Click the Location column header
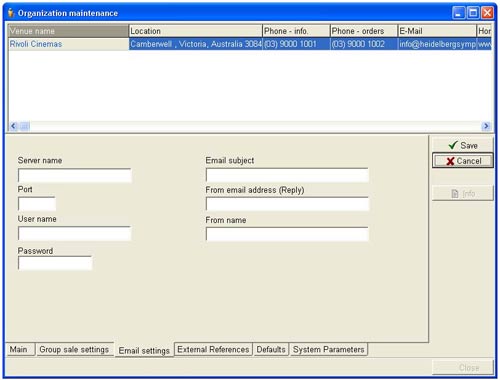The width and height of the screenshot is (500, 380). (196, 31)
